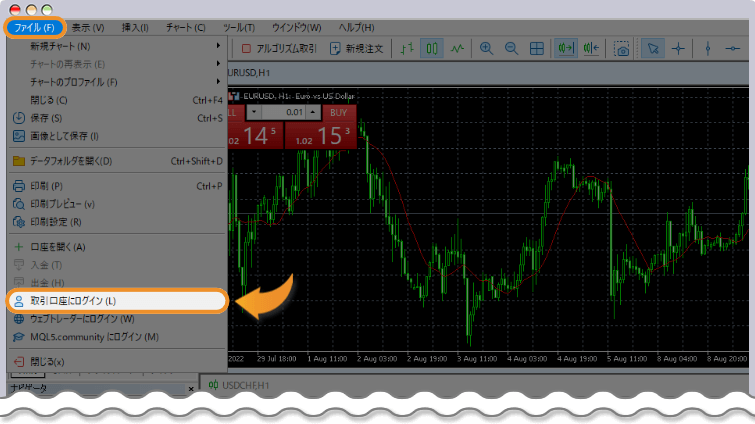Click the lot size decrease arrow
This screenshot has width=755, height=424.
[254, 112]
